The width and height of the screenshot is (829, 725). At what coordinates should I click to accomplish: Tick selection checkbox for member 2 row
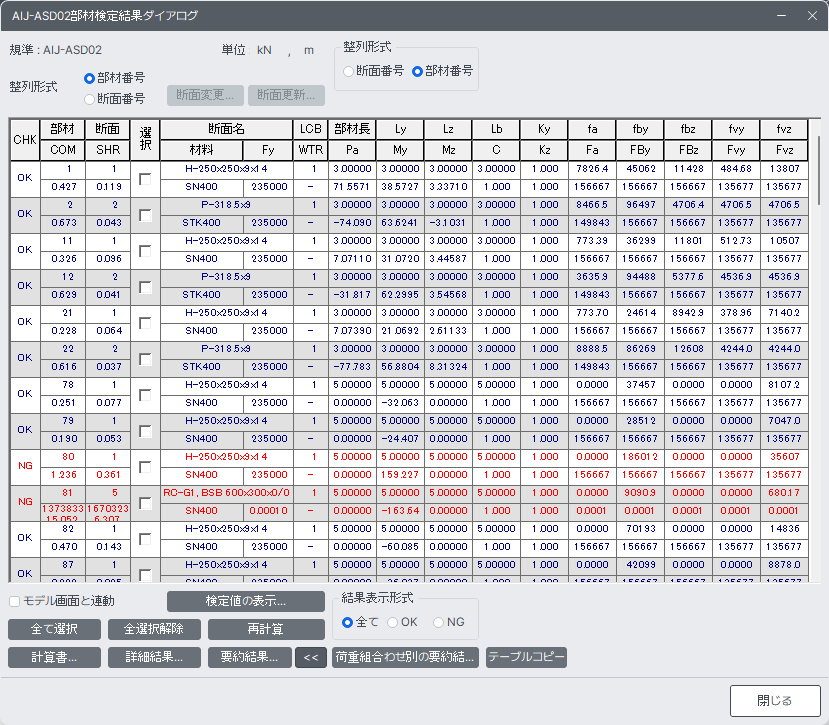coord(145,215)
